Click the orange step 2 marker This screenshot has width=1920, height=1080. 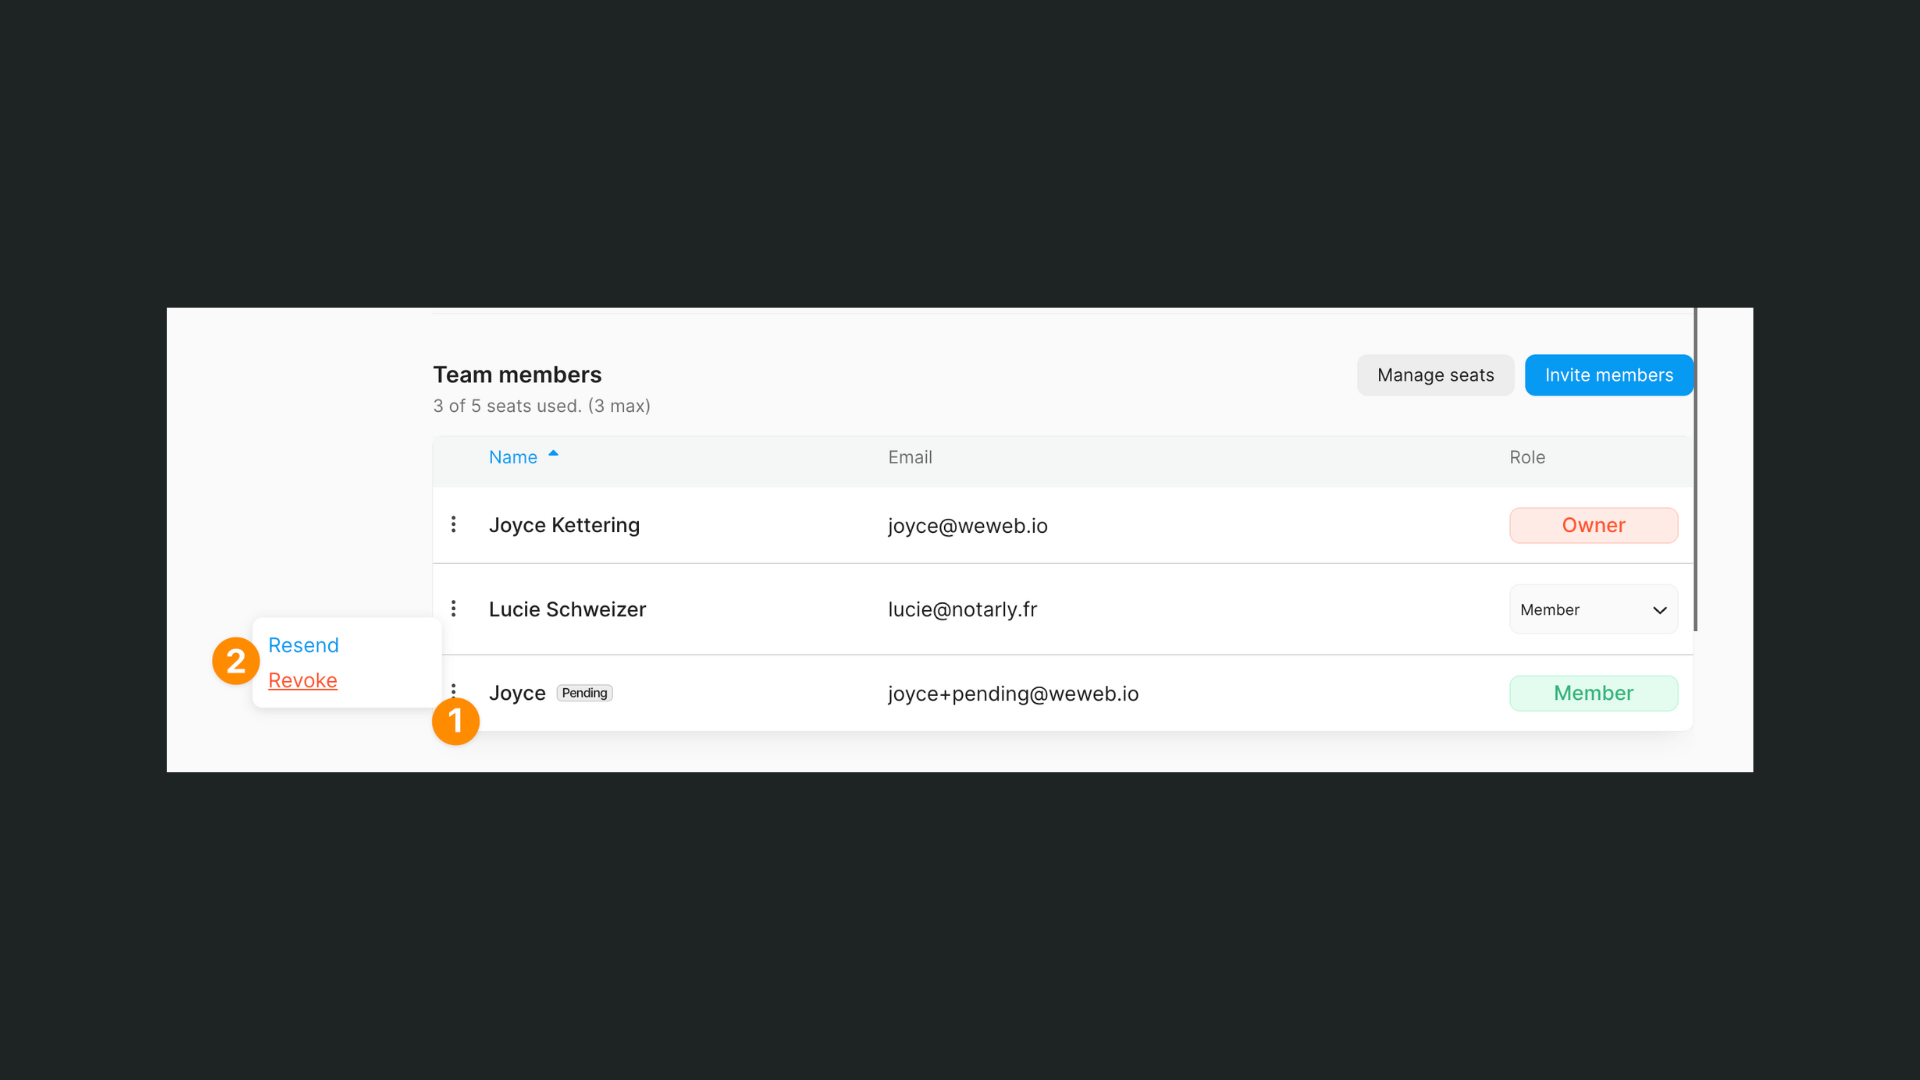[x=236, y=661]
